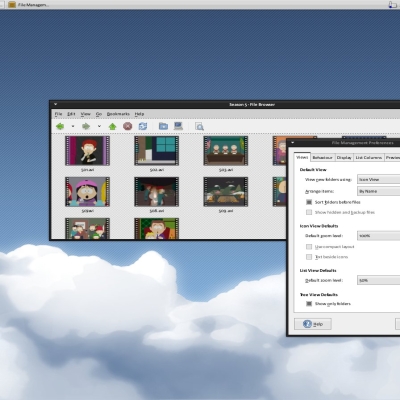Select the 502.avi video thumbnail
The height and width of the screenshot is (400, 400).
pos(157,151)
